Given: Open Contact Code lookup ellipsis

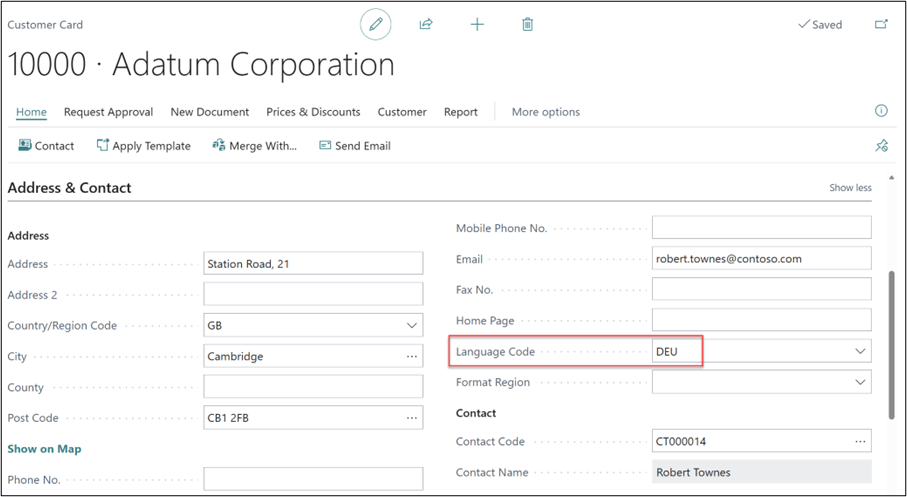Looking at the screenshot, I should coord(860,441).
